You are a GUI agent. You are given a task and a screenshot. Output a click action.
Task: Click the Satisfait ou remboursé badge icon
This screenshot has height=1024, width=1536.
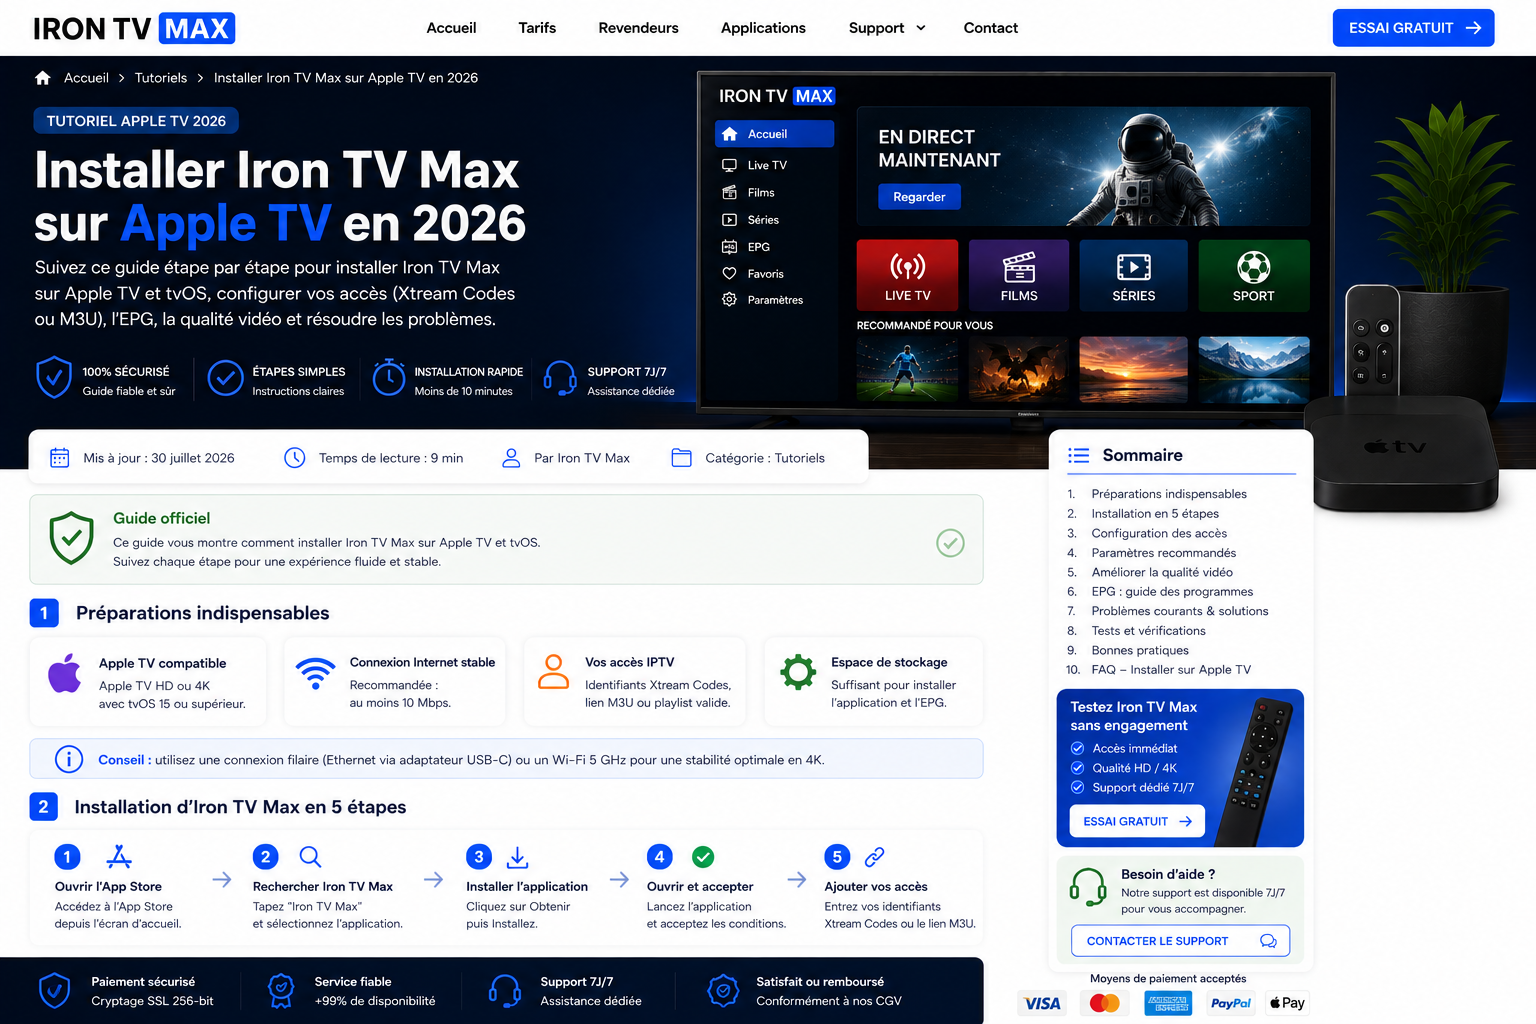(722, 991)
